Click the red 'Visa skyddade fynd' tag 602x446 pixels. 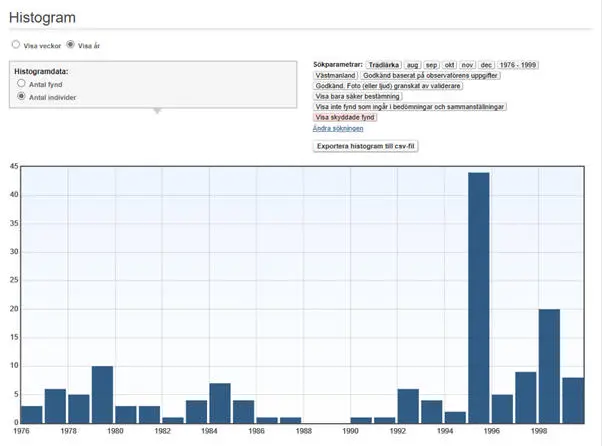coord(345,117)
